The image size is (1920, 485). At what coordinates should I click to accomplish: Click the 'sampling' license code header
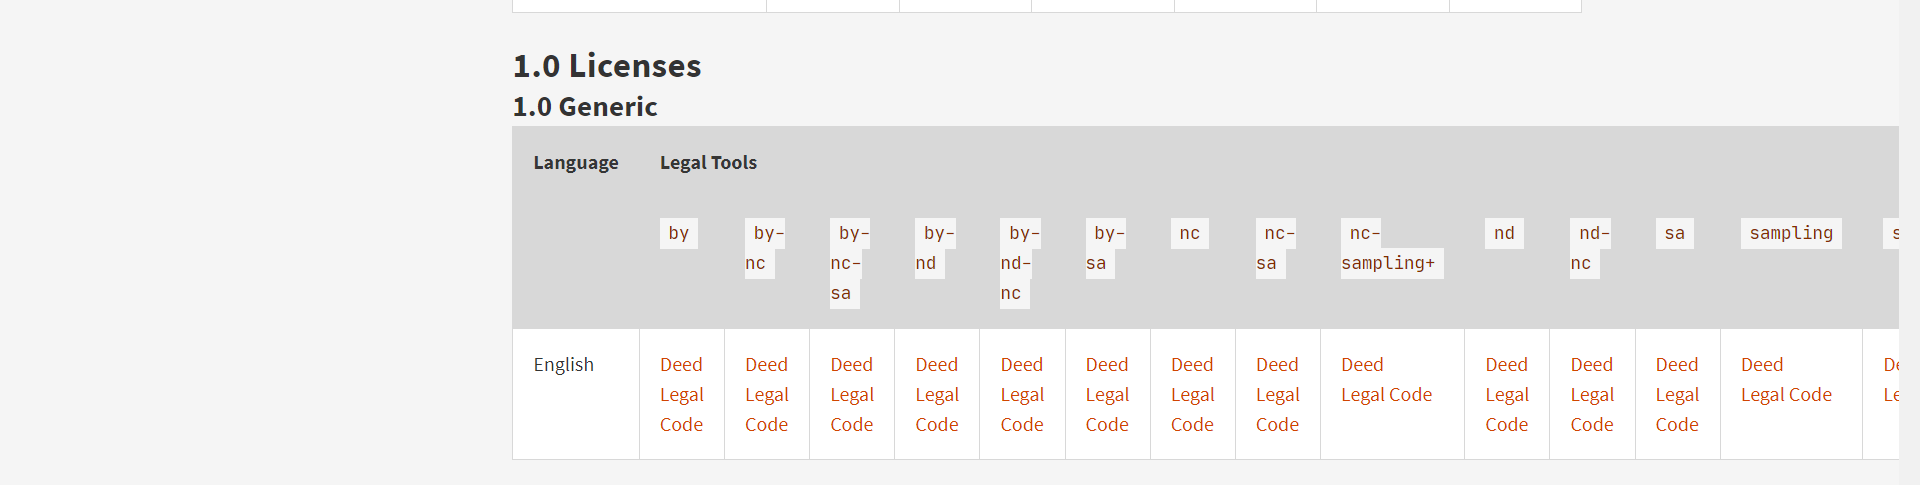(1791, 233)
